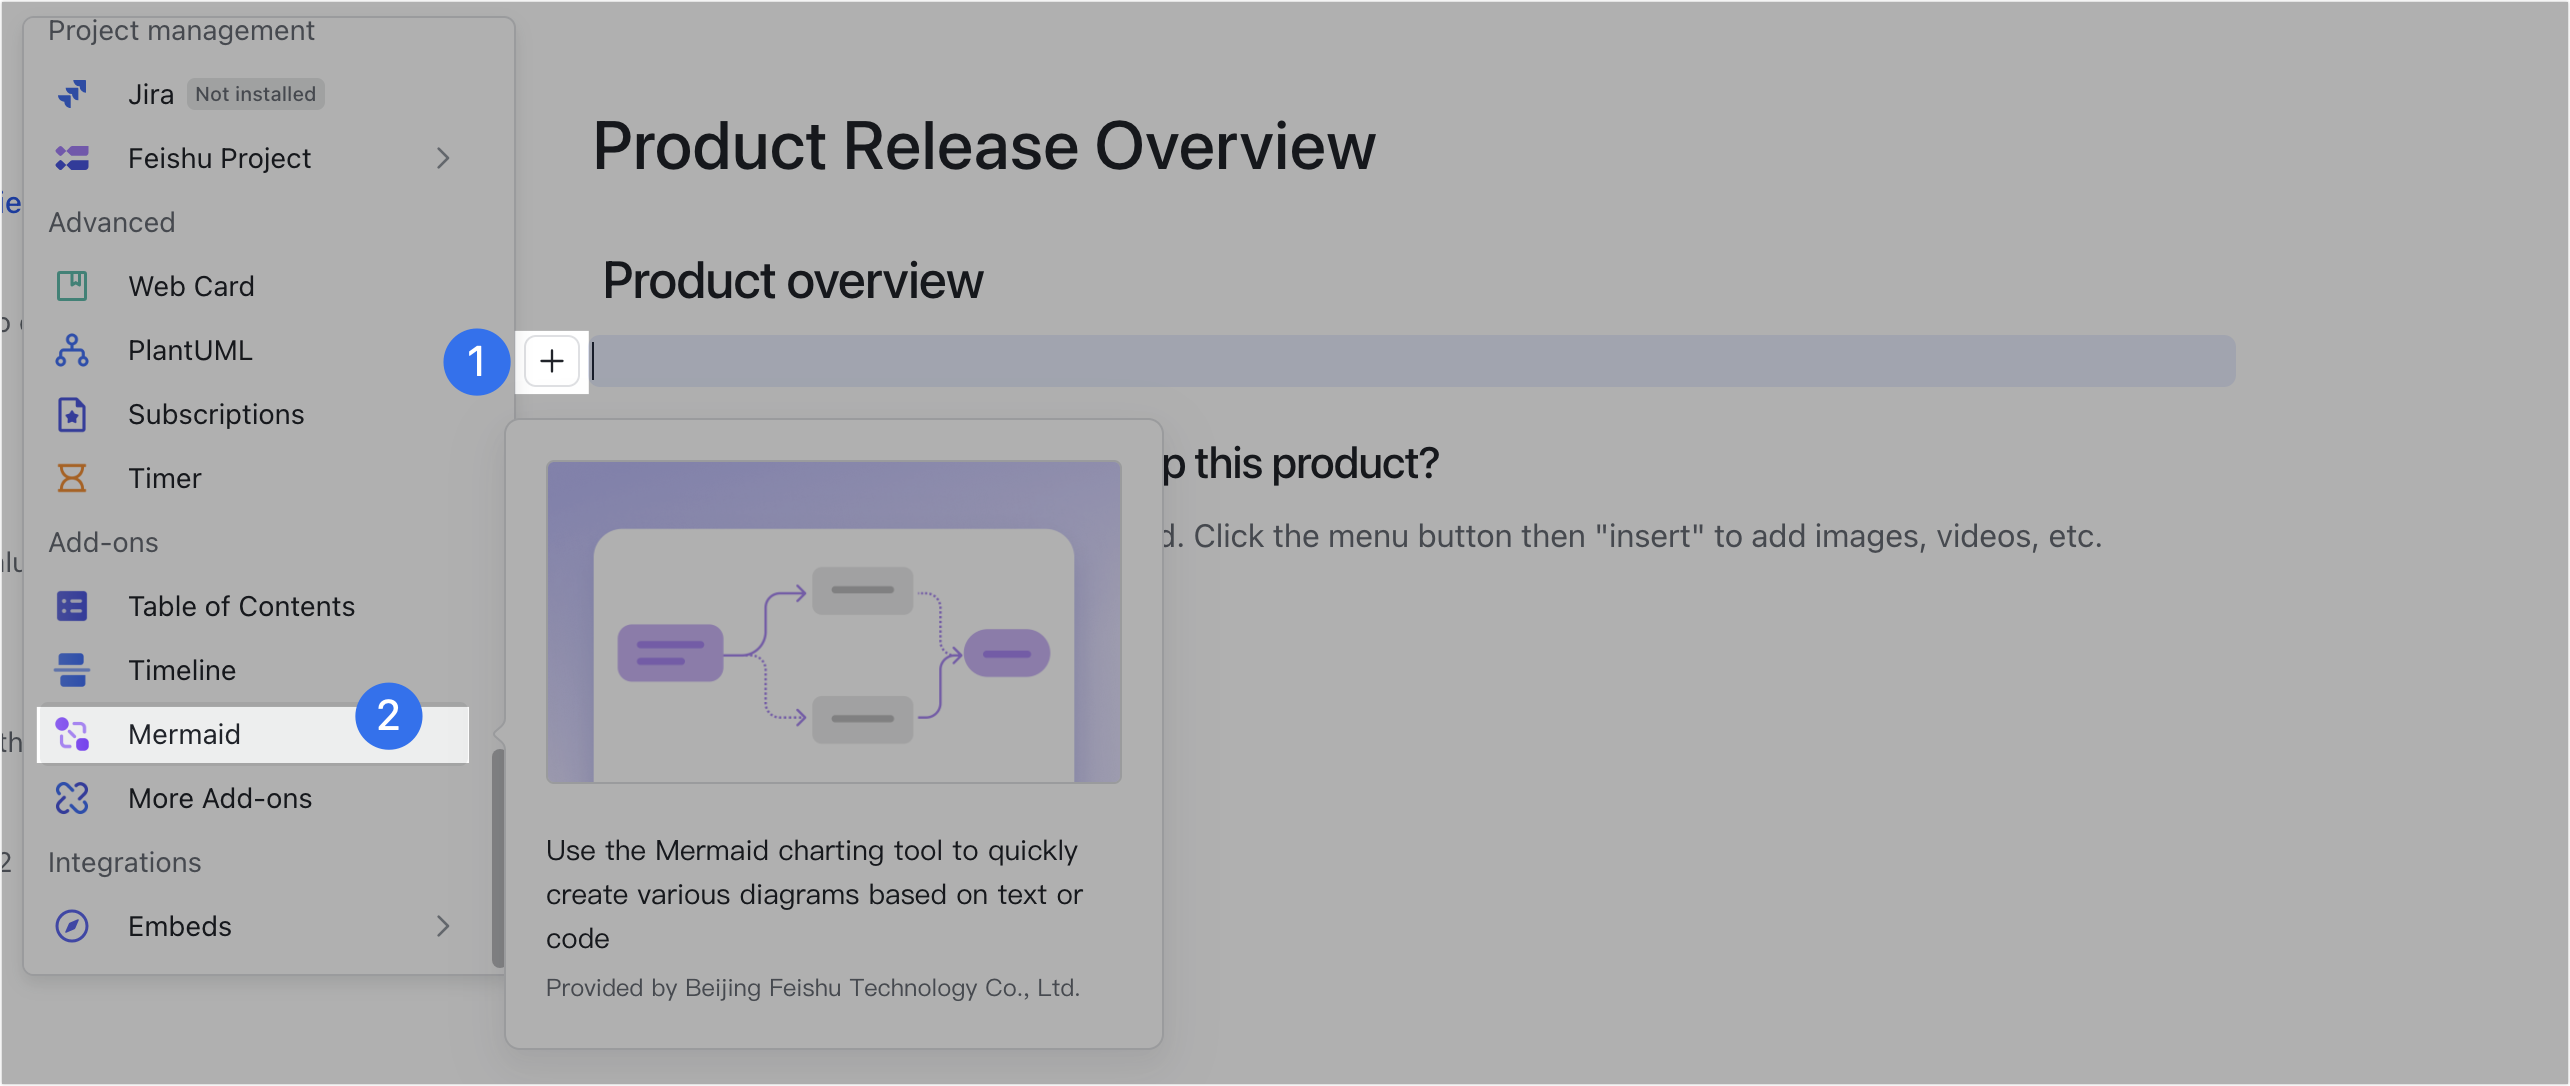Choose Mermaid from the Add-ons list
This screenshot has height=1086, width=2570.
(184, 734)
